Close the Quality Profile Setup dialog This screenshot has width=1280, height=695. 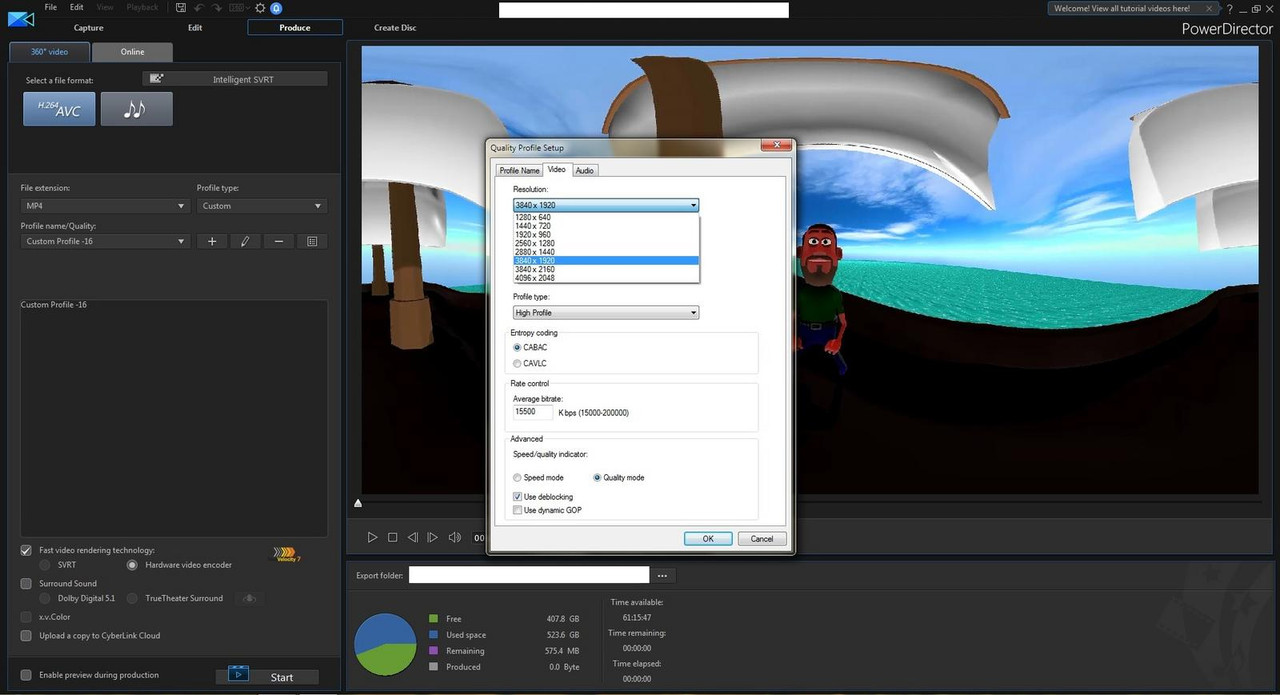[774, 146]
